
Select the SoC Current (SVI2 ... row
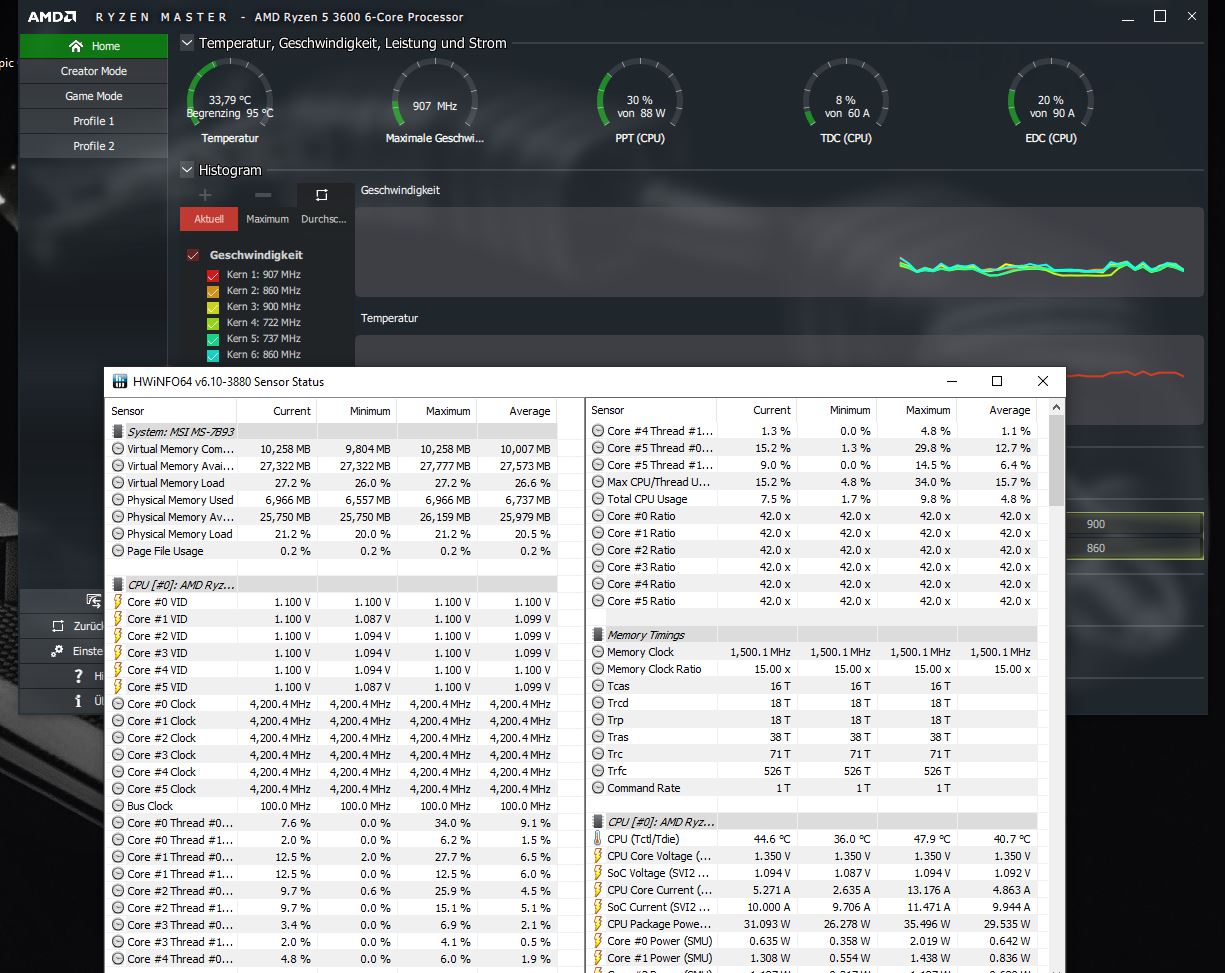point(812,907)
